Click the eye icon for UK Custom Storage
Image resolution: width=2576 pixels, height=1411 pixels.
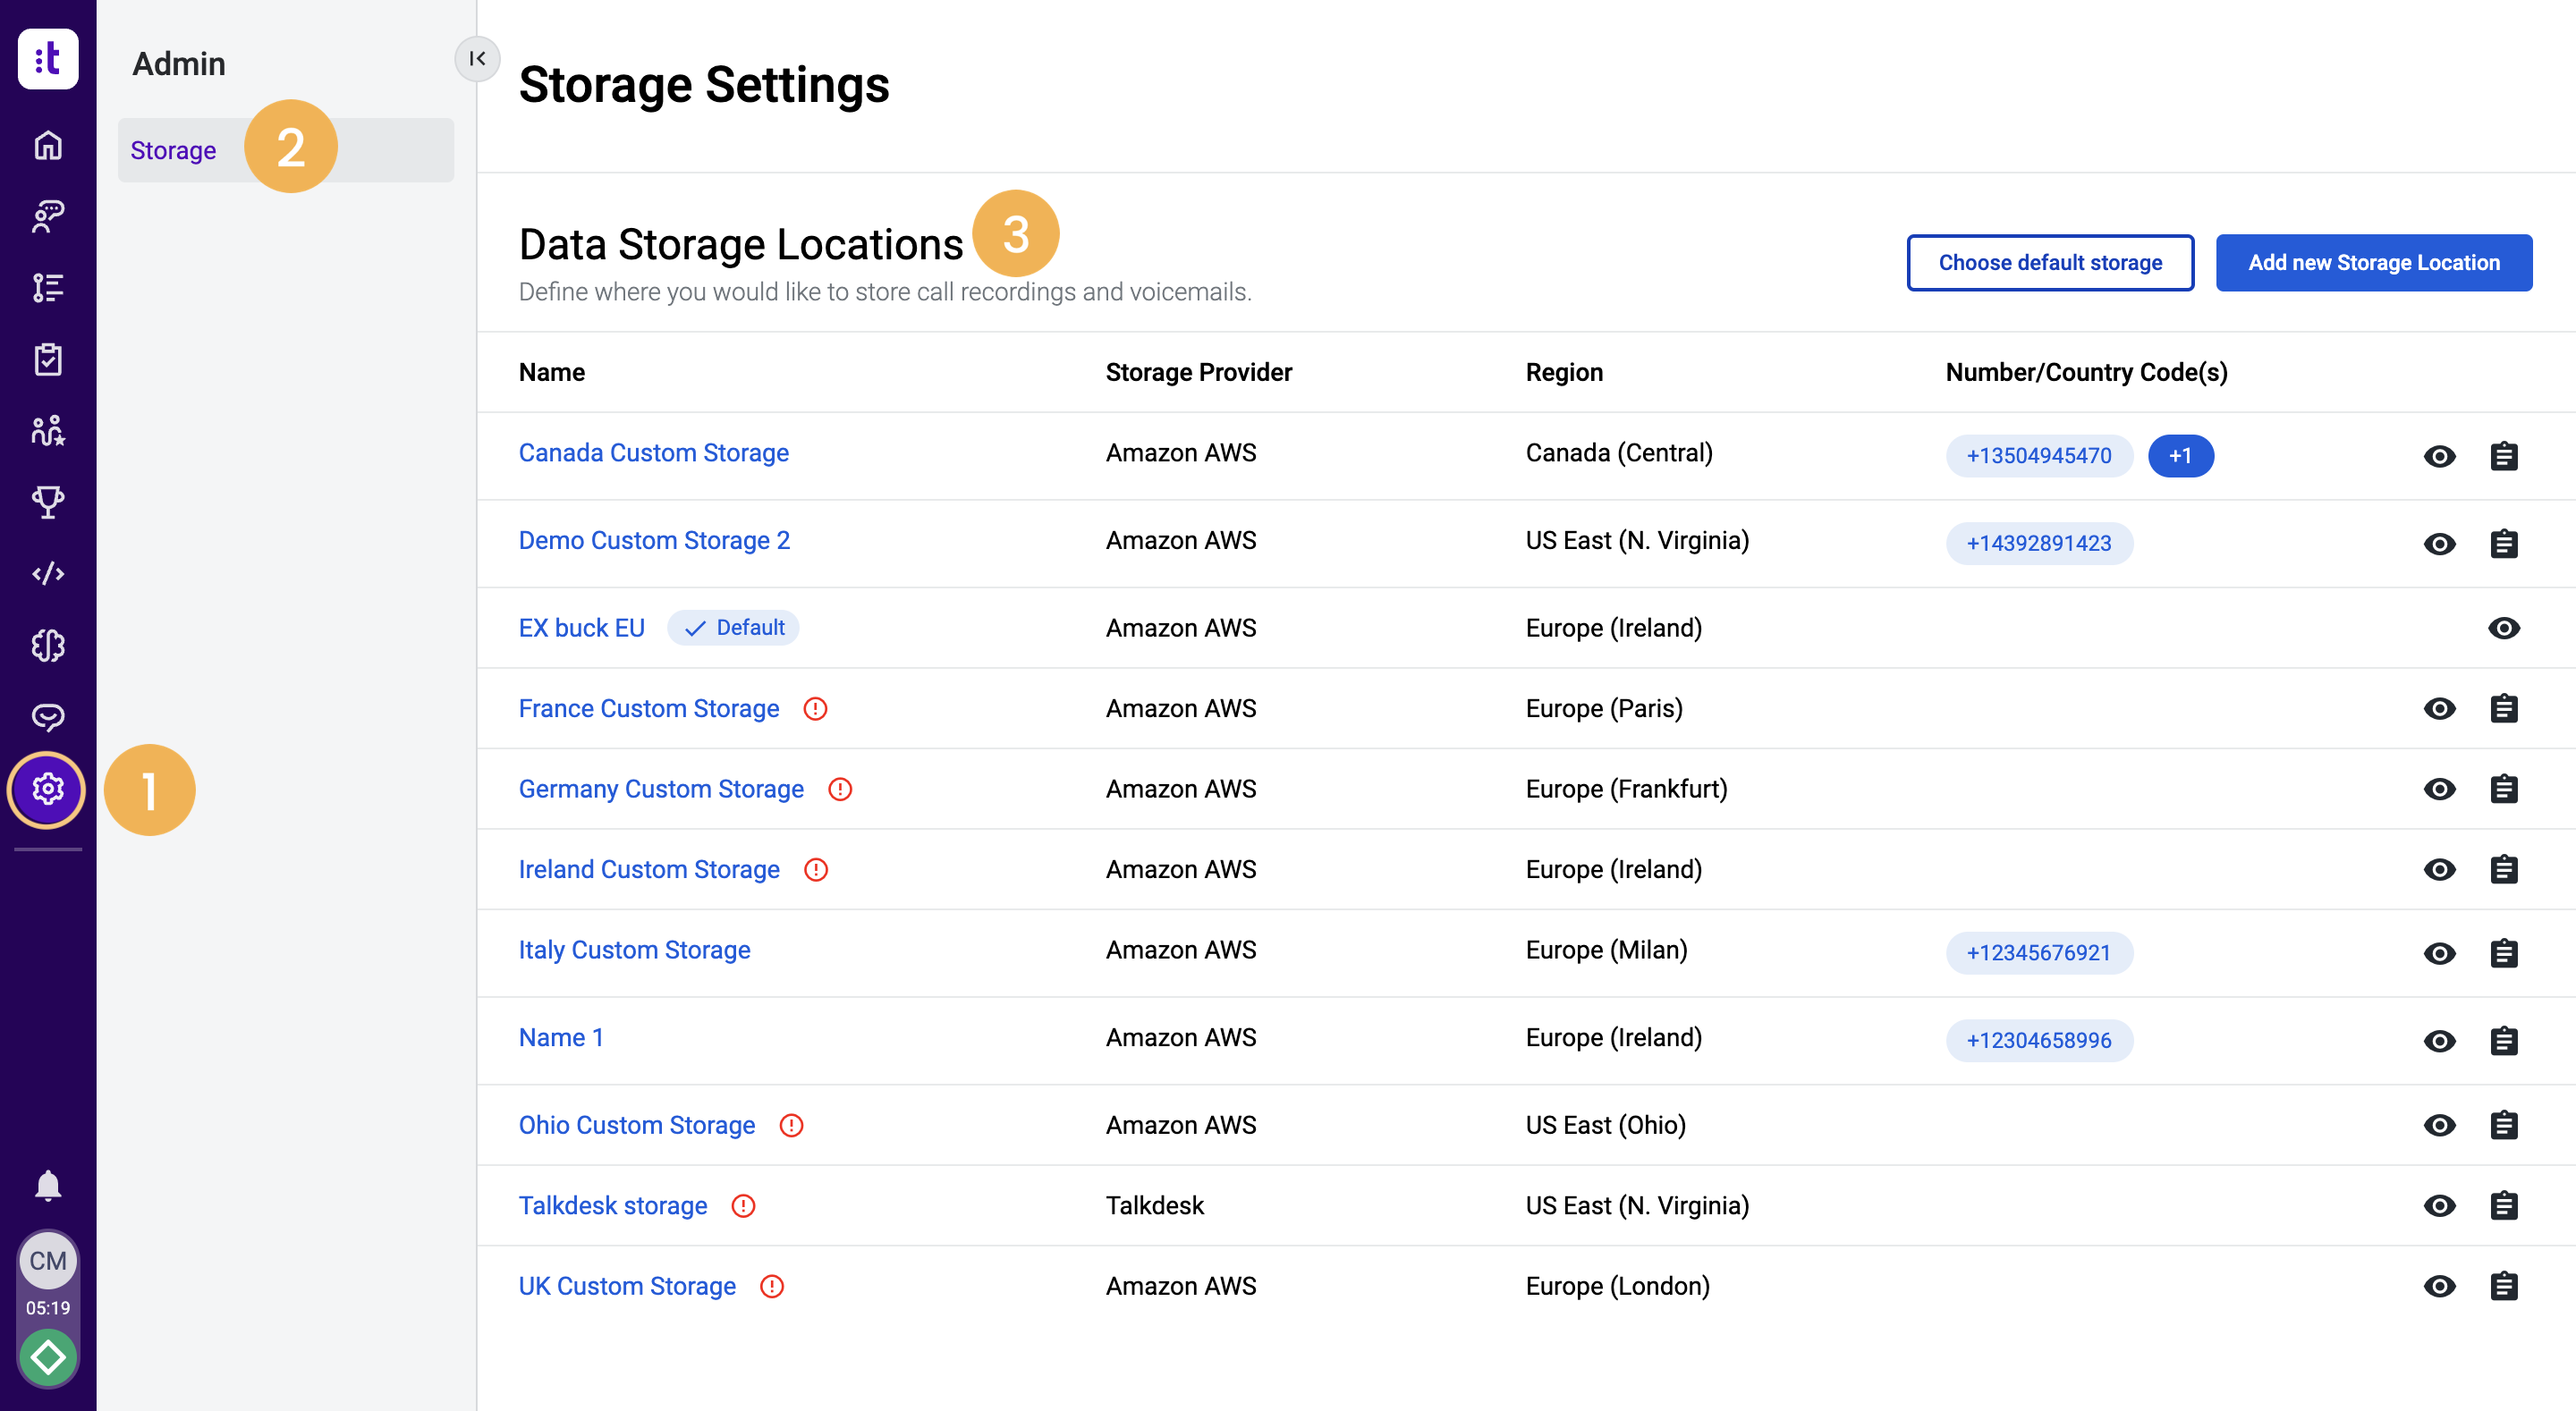(x=2440, y=1286)
